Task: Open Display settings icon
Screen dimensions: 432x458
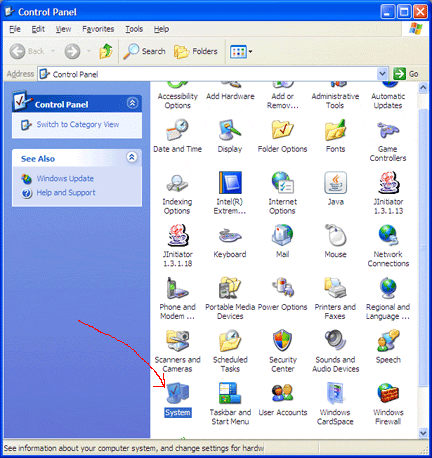Action: (x=230, y=136)
